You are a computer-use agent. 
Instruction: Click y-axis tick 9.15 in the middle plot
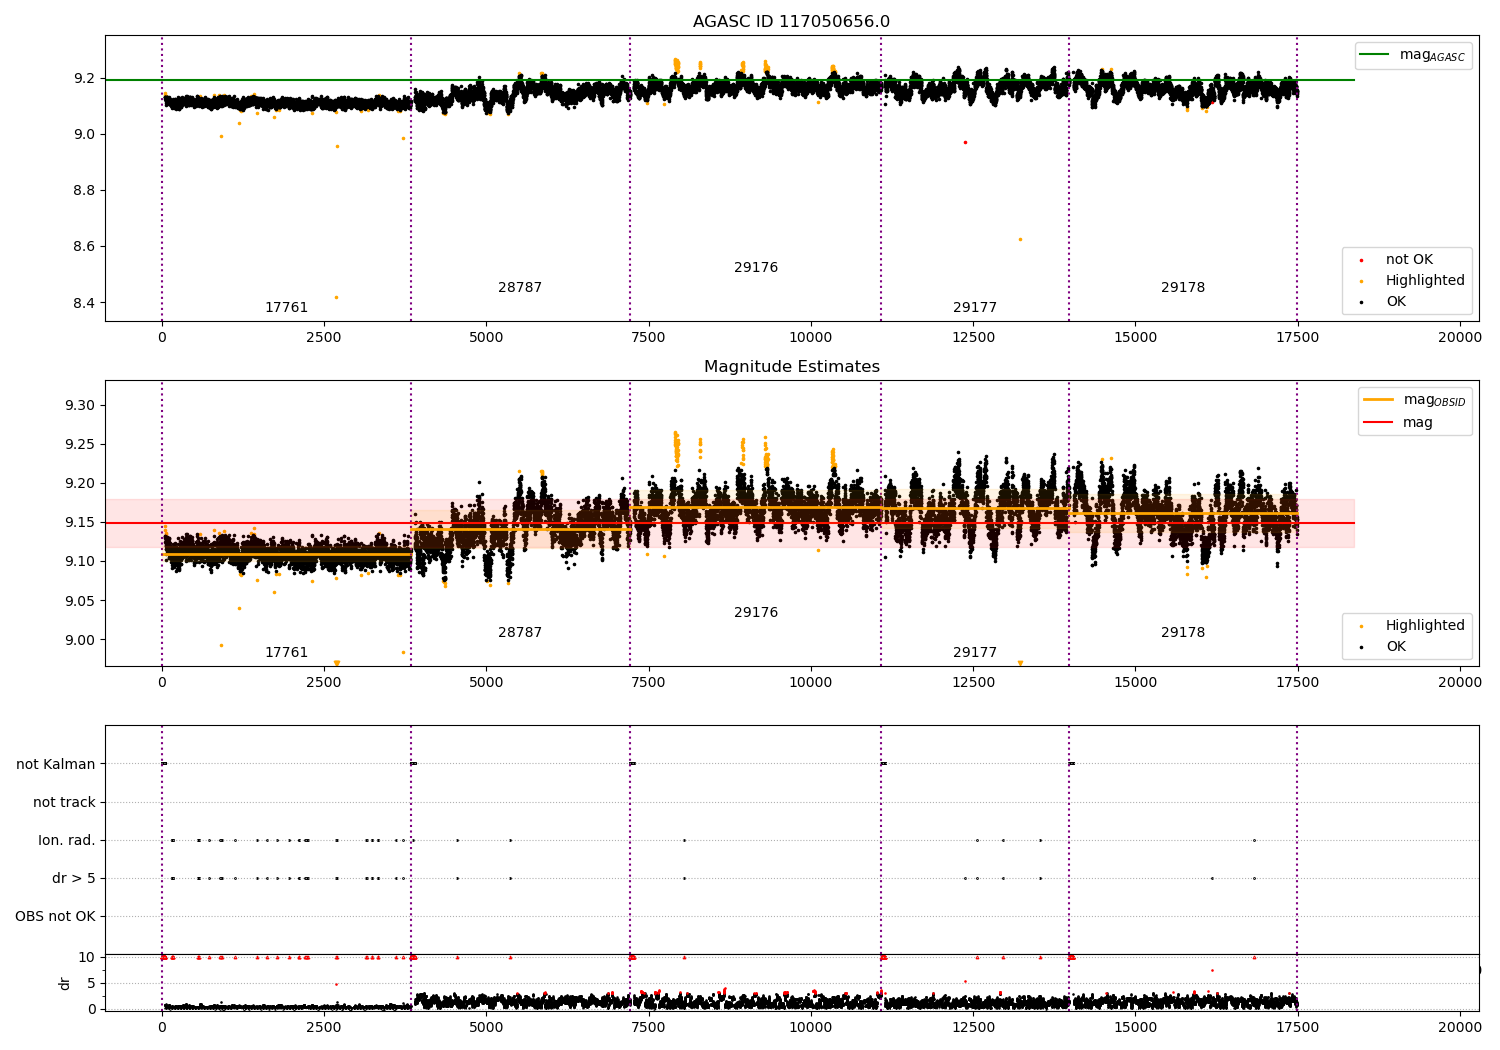click(x=80, y=523)
